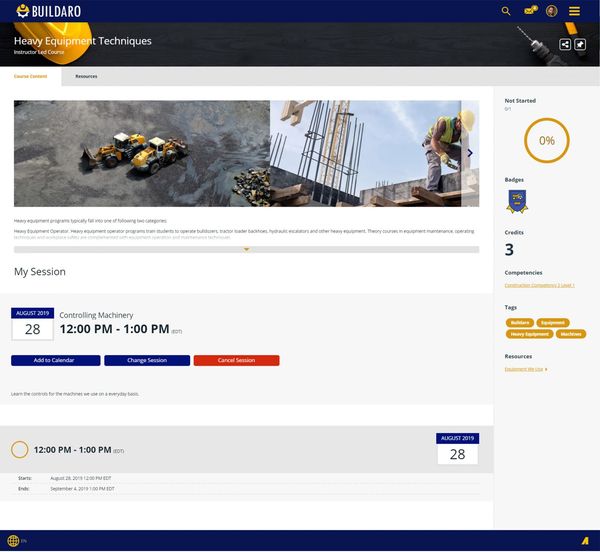600x552 pixels.
Task: Open the messages envelope icon
Action: point(530,10)
